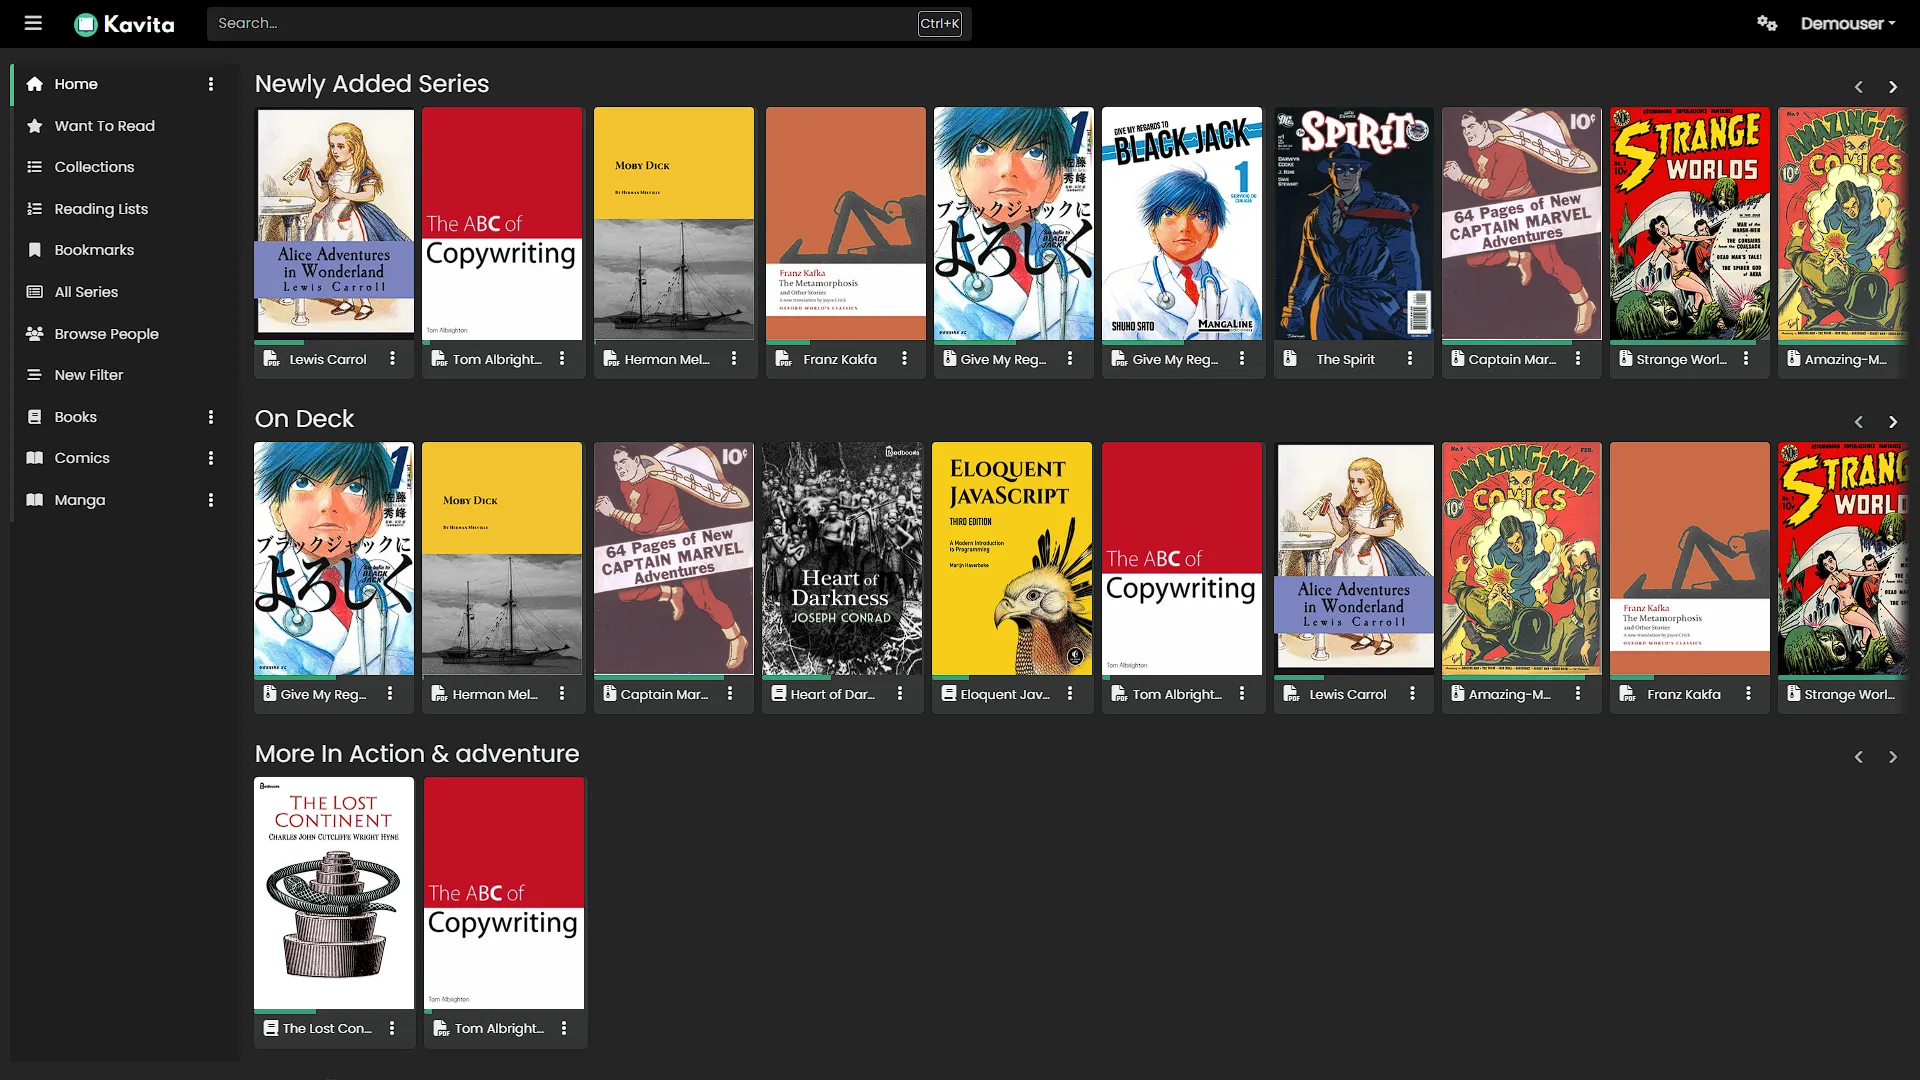Open Heart of Darkness cover
This screenshot has width=1920, height=1080.
pos(842,558)
